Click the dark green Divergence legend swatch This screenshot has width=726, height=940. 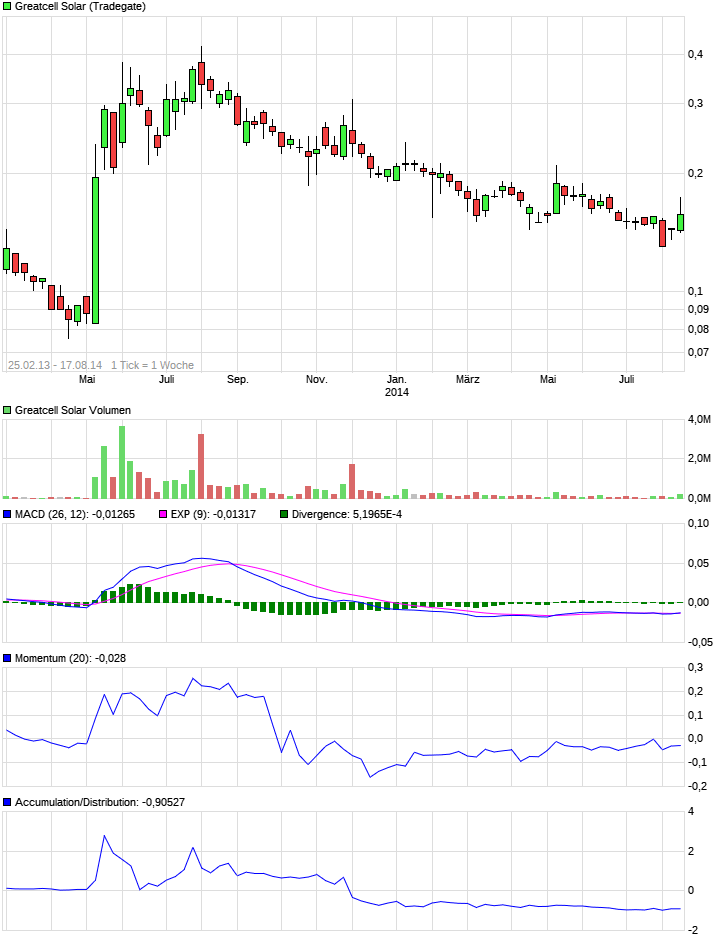284,514
